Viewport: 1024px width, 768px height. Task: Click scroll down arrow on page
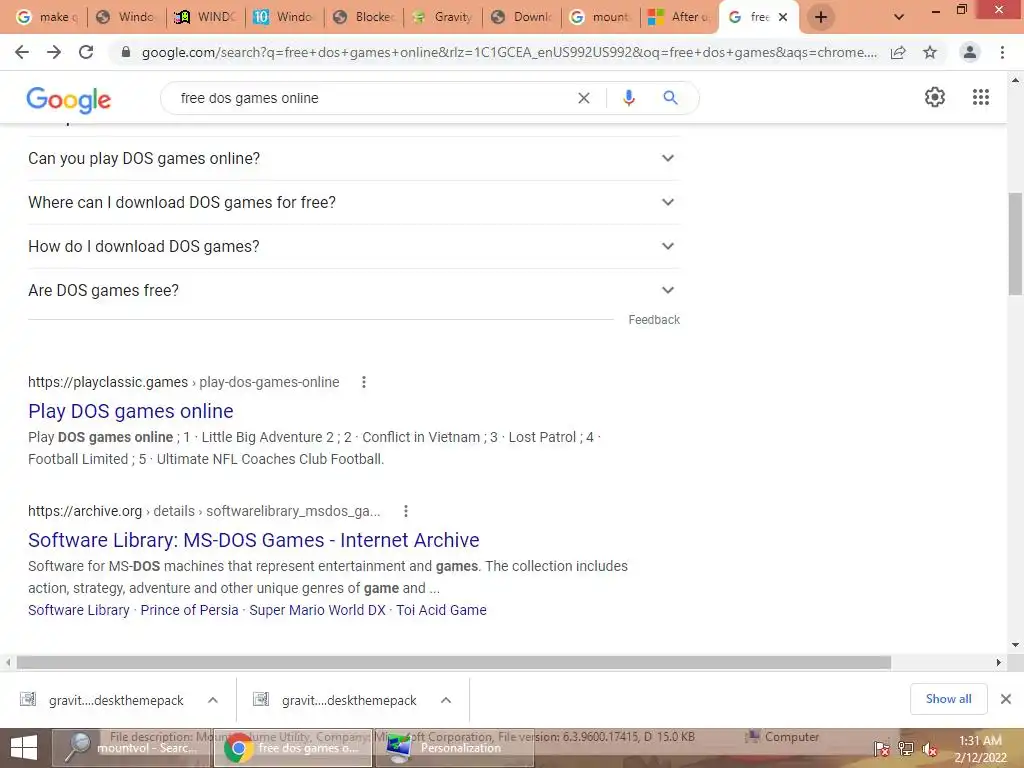pyautogui.click(x=1015, y=645)
